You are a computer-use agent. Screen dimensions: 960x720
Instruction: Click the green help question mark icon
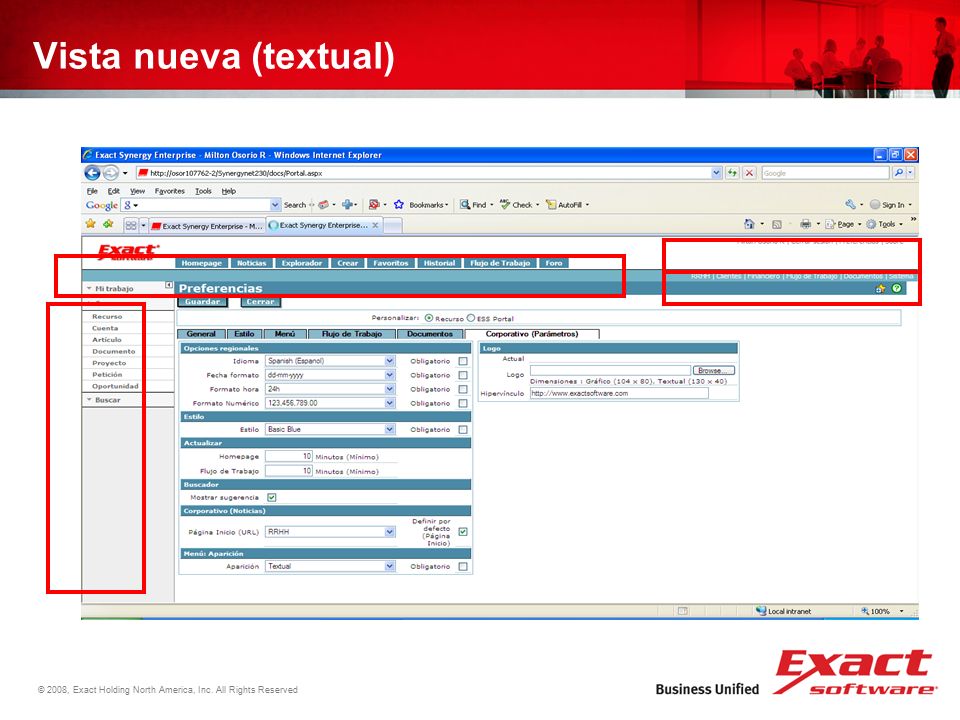coord(896,288)
